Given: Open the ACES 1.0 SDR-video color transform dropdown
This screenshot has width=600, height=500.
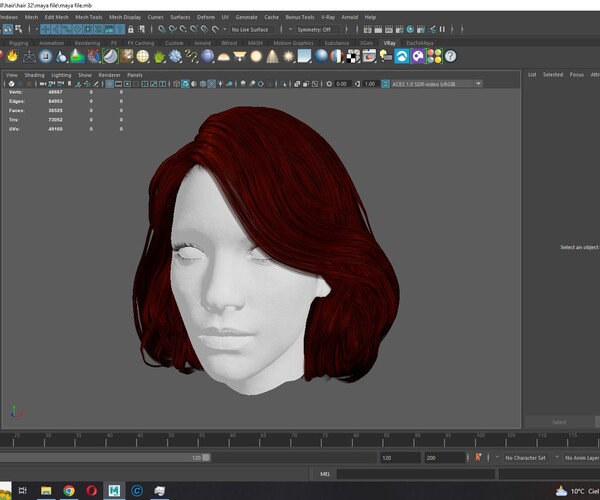Looking at the screenshot, I should [437, 84].
